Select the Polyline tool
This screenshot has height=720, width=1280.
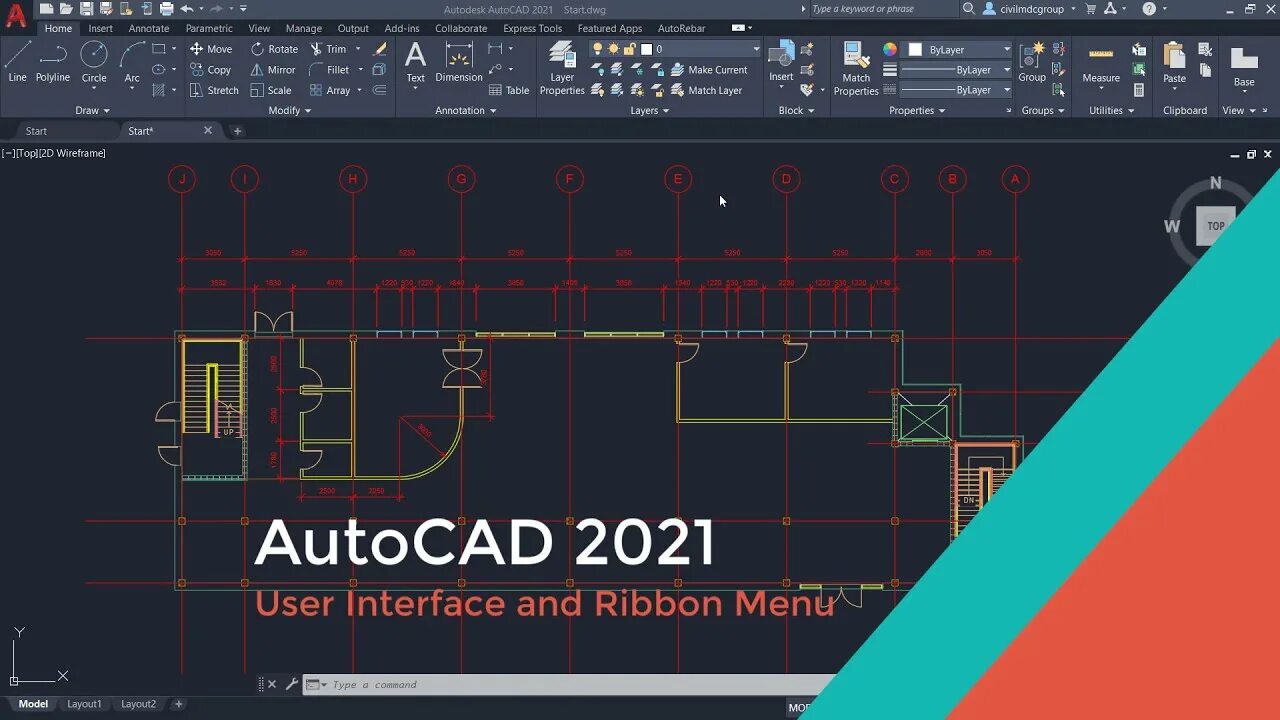point(53,62)
